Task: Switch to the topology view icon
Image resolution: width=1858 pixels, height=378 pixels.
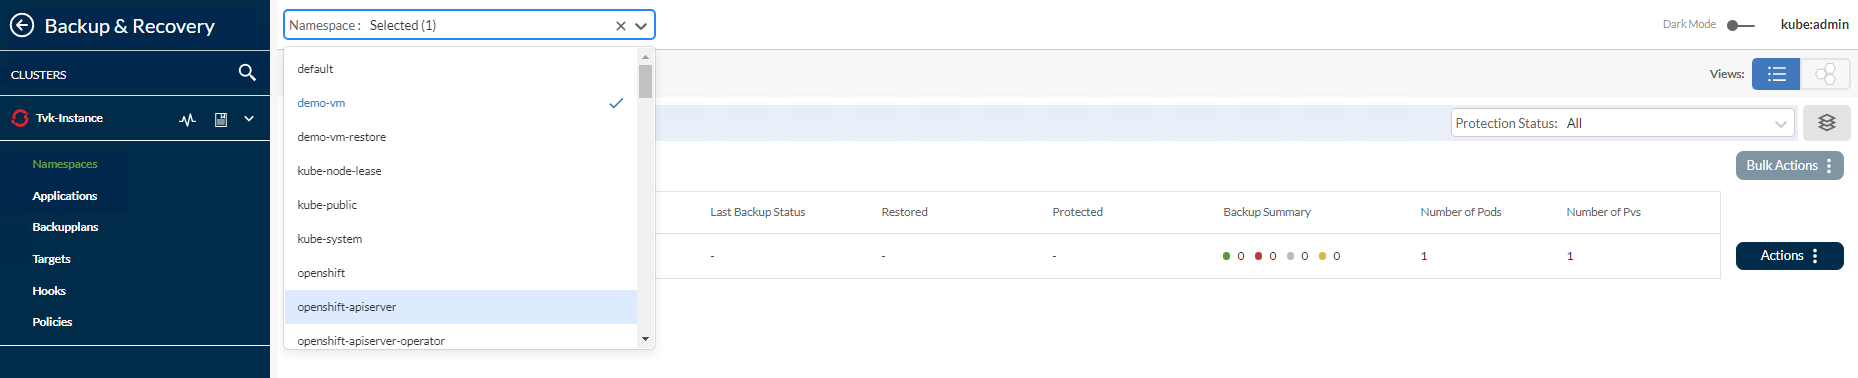Action: pos(1825,74)
